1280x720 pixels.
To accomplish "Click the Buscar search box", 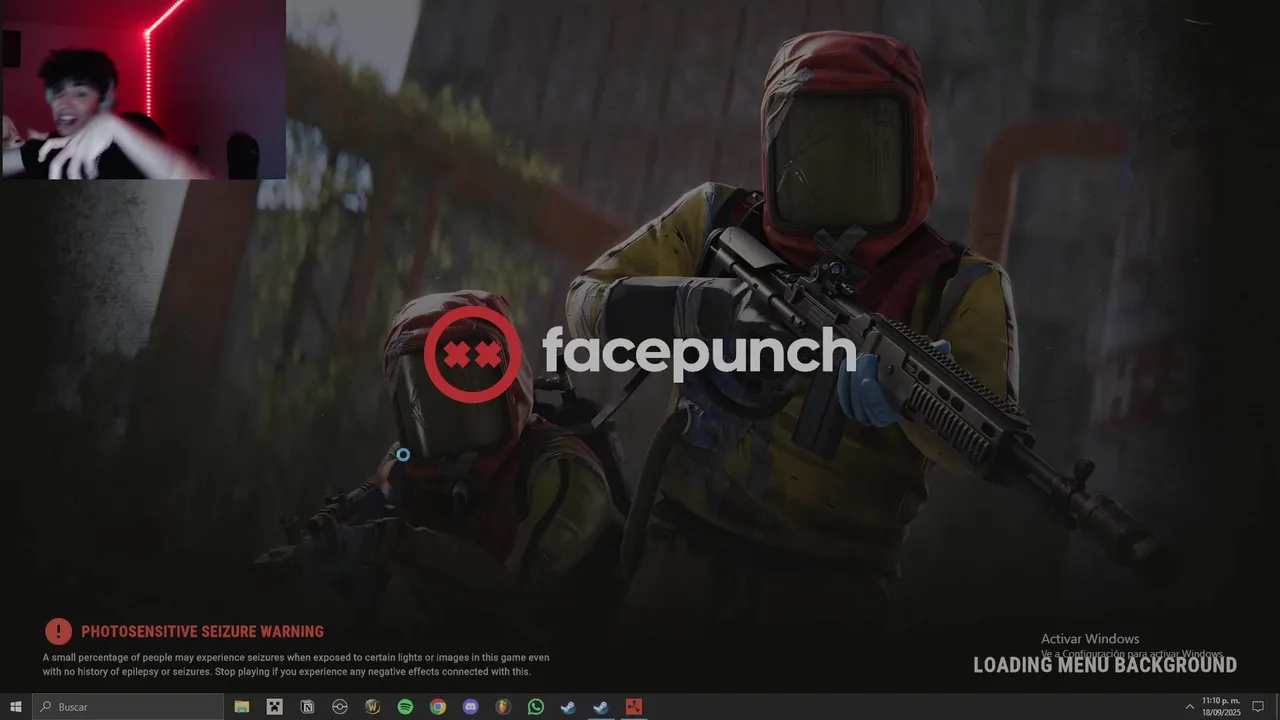I will pos(128,707).
